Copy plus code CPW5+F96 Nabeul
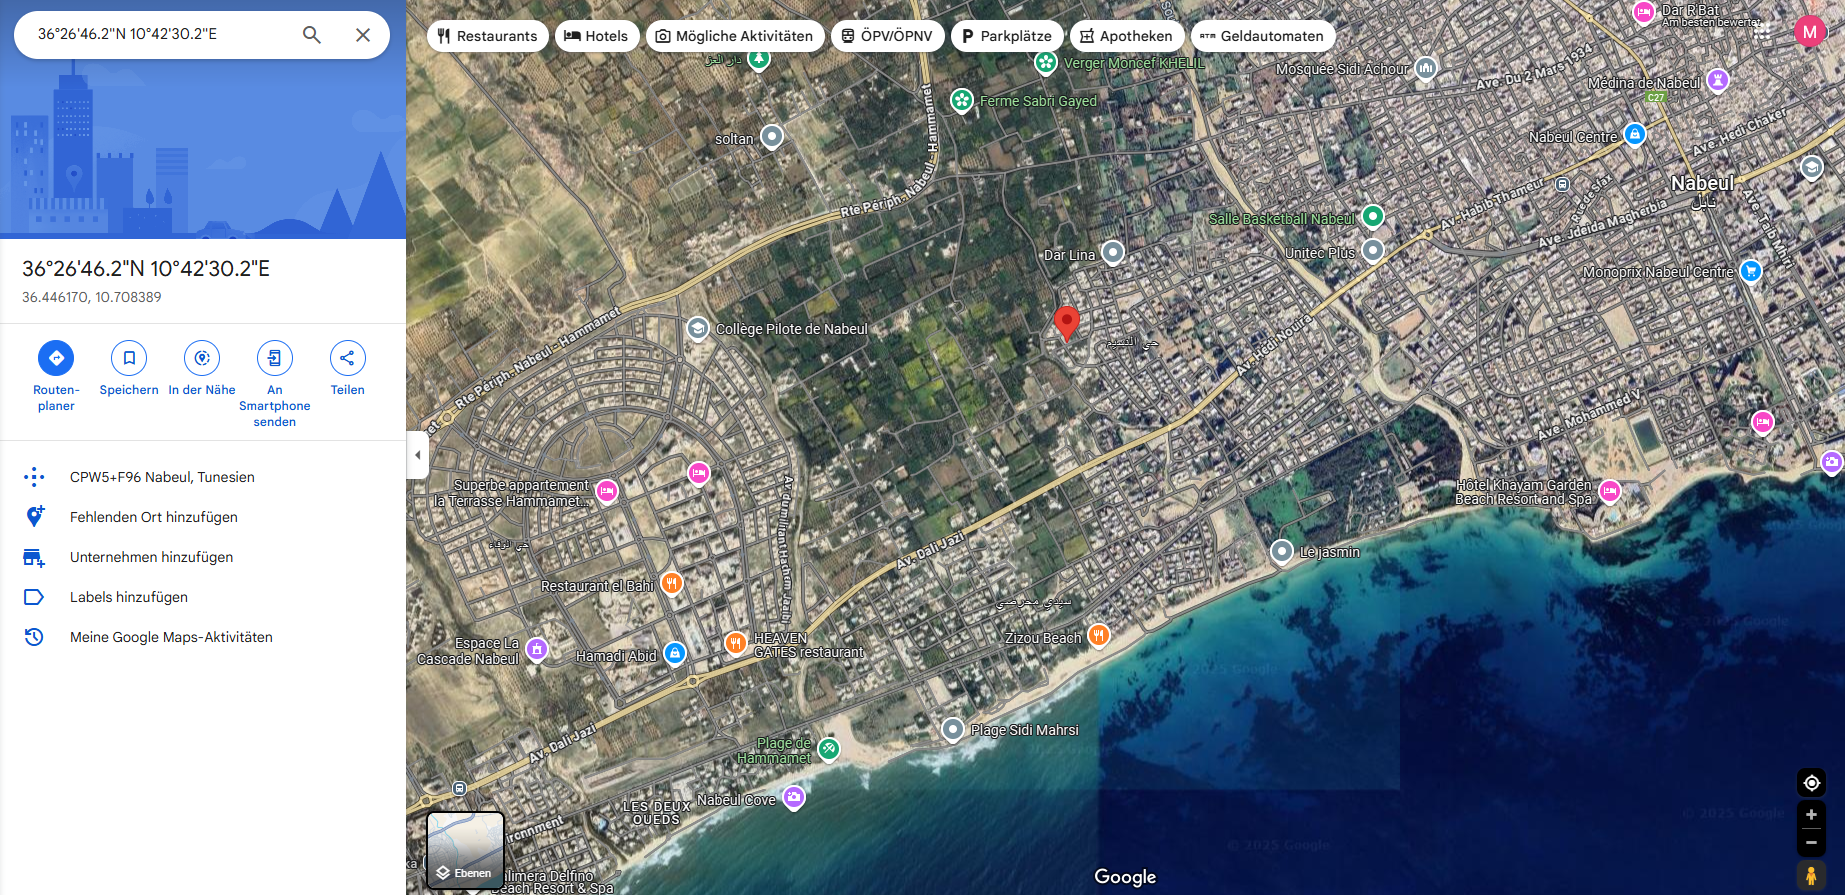Image resolution: width=1845 pixels, height=895 pixels. pyautogui.click(x=203, y=477)
